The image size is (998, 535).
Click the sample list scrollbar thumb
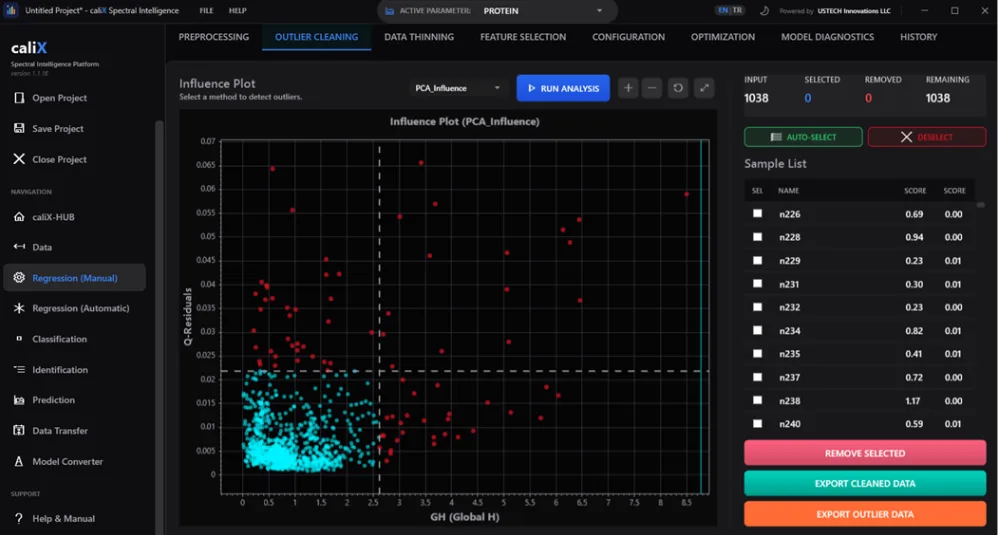click(x=980, y=205)
